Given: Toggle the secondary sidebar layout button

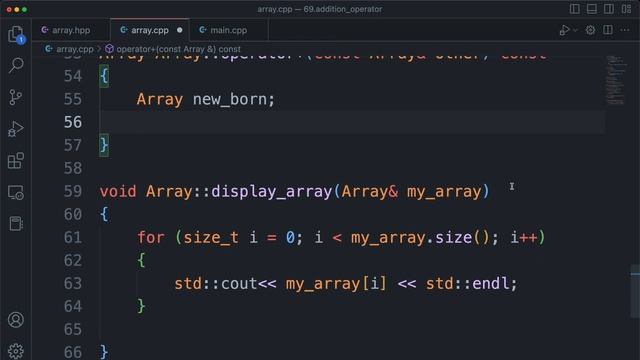Looking at the screenshot, I should point(609,9).
